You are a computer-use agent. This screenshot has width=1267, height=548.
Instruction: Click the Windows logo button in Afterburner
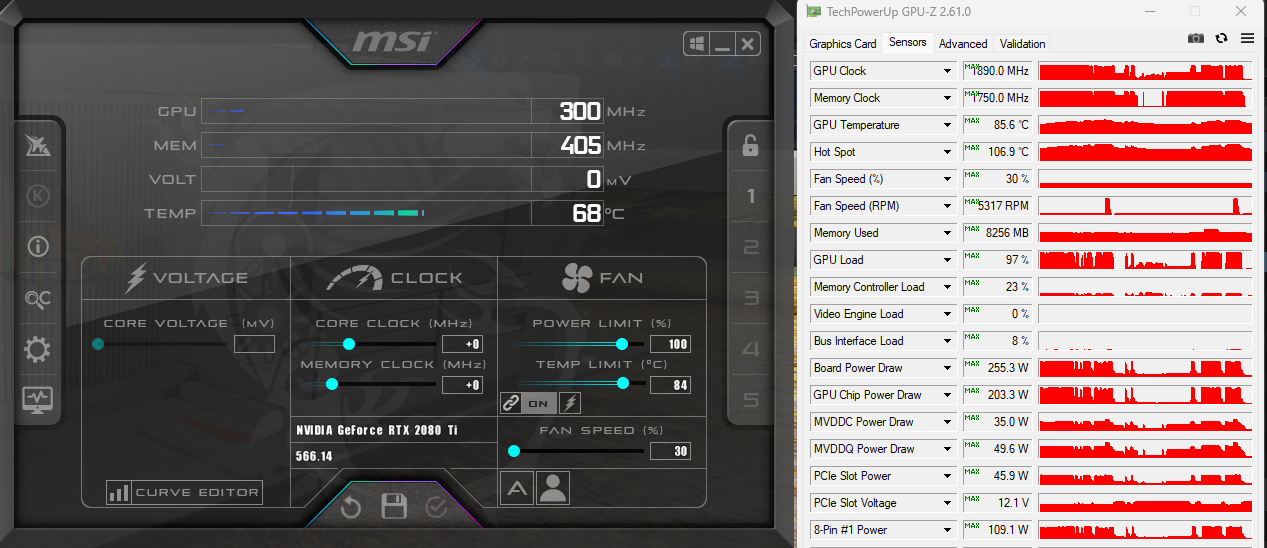pos(698,44)
